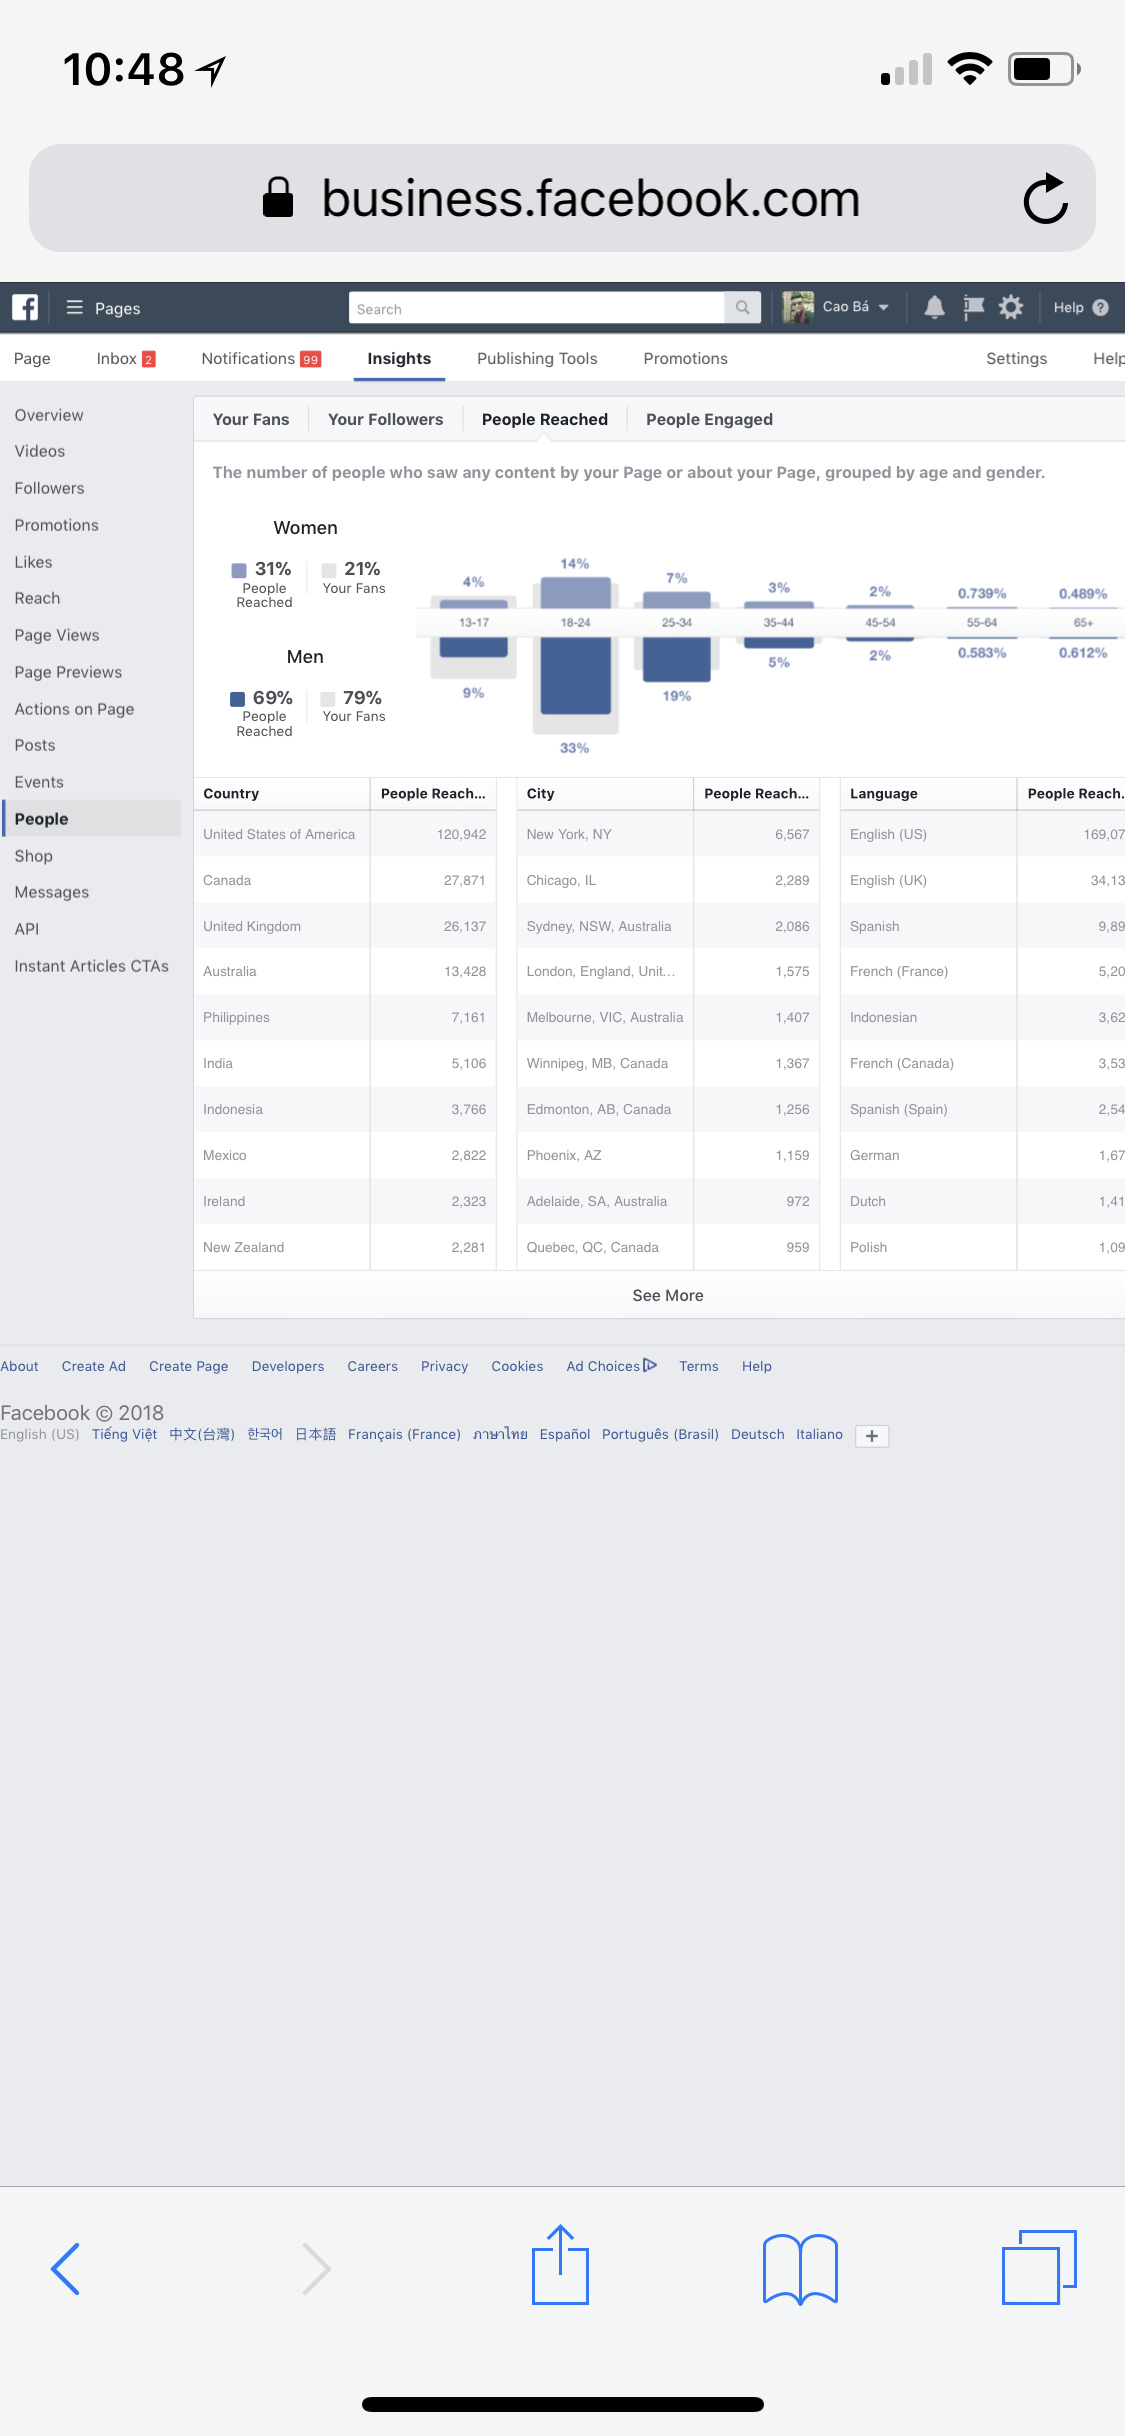Viewport: 1125px width, 2436px height.
Task: Switch to the People Engaged tab
Action: point(709,419)
